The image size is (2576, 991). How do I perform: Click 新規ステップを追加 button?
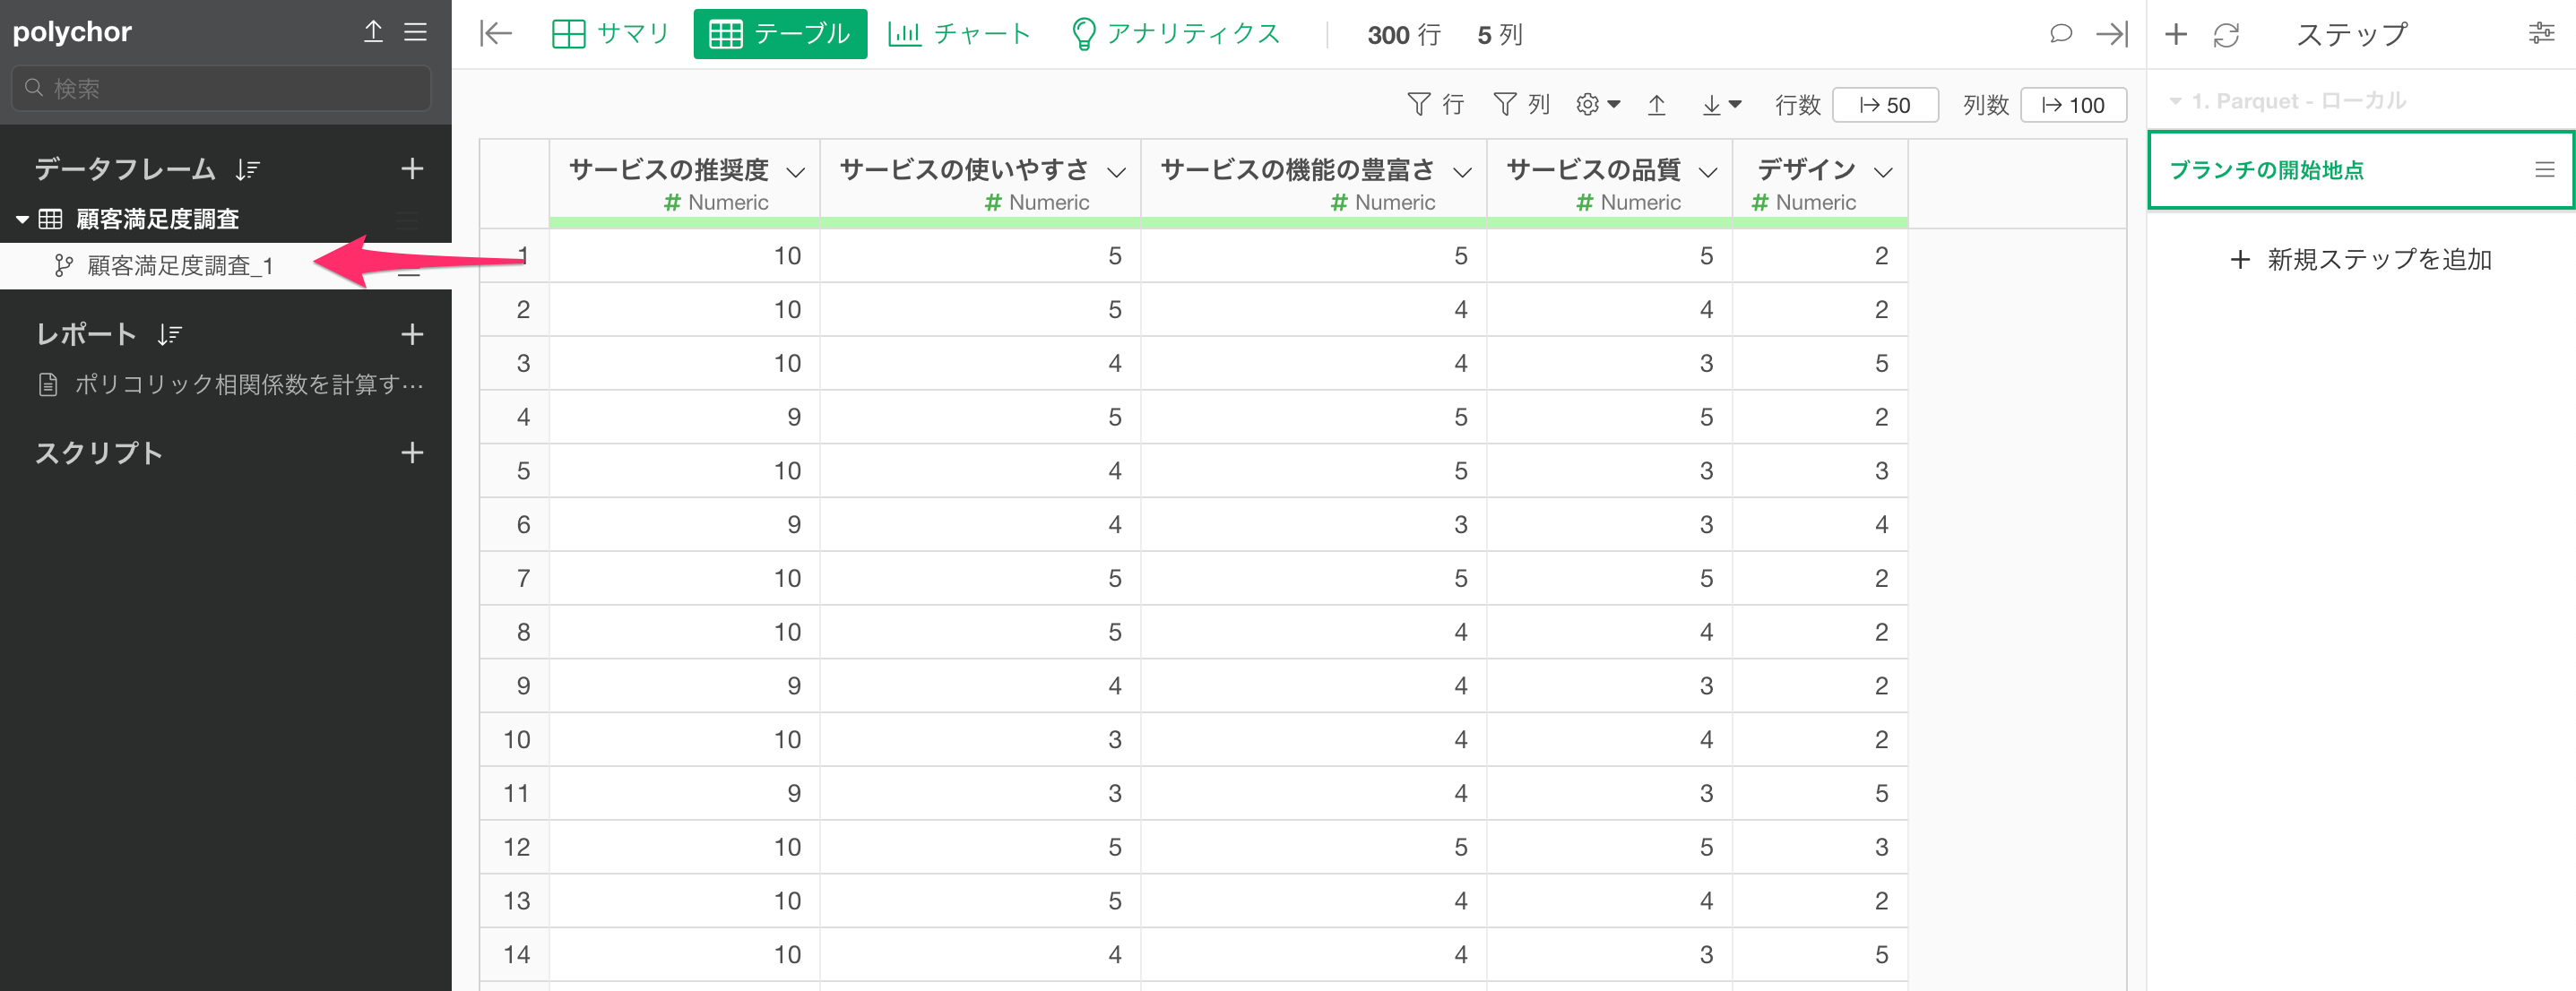point(2360,260)
